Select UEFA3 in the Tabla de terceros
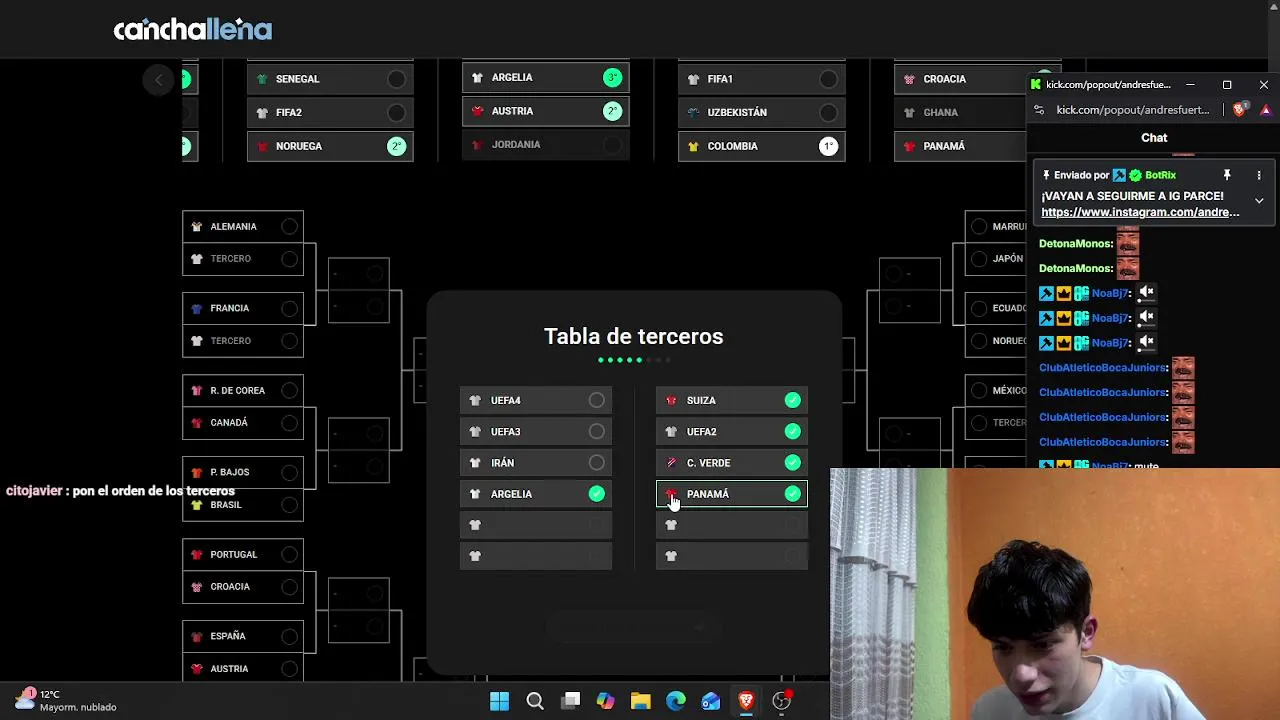 [x=536, y=431]
